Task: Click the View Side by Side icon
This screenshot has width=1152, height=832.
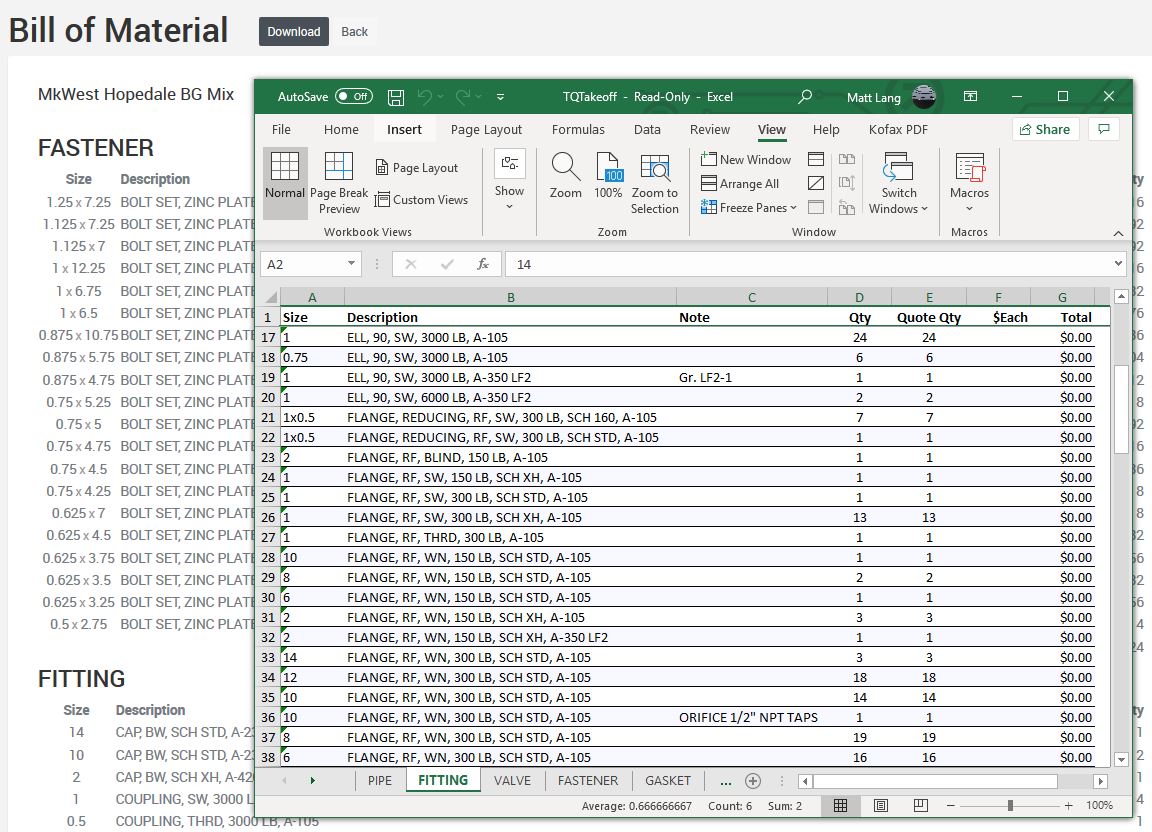Action: pos(847,159)
